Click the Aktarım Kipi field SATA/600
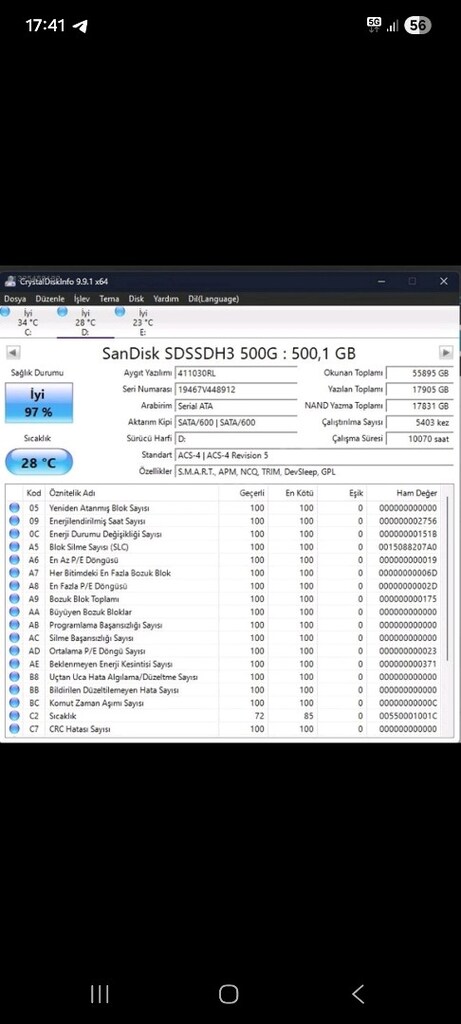Viewport: 461px width, 1024px height. tap(236, 423)
